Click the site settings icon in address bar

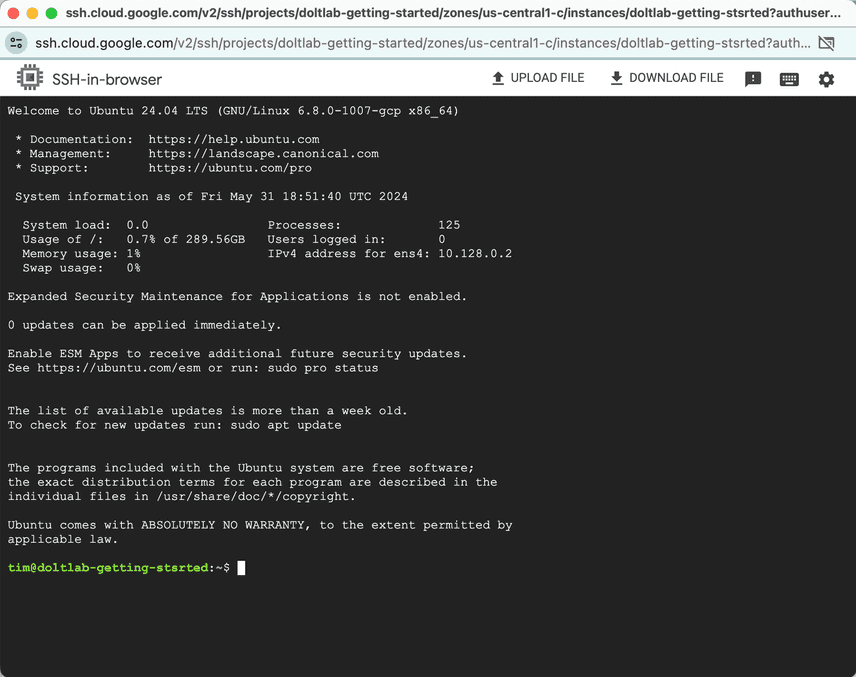pos(16,43)
